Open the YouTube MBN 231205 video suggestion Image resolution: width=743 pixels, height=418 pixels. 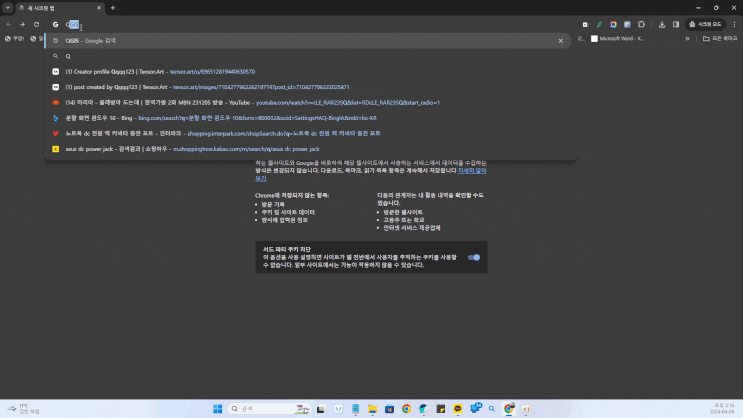[308, 102]
